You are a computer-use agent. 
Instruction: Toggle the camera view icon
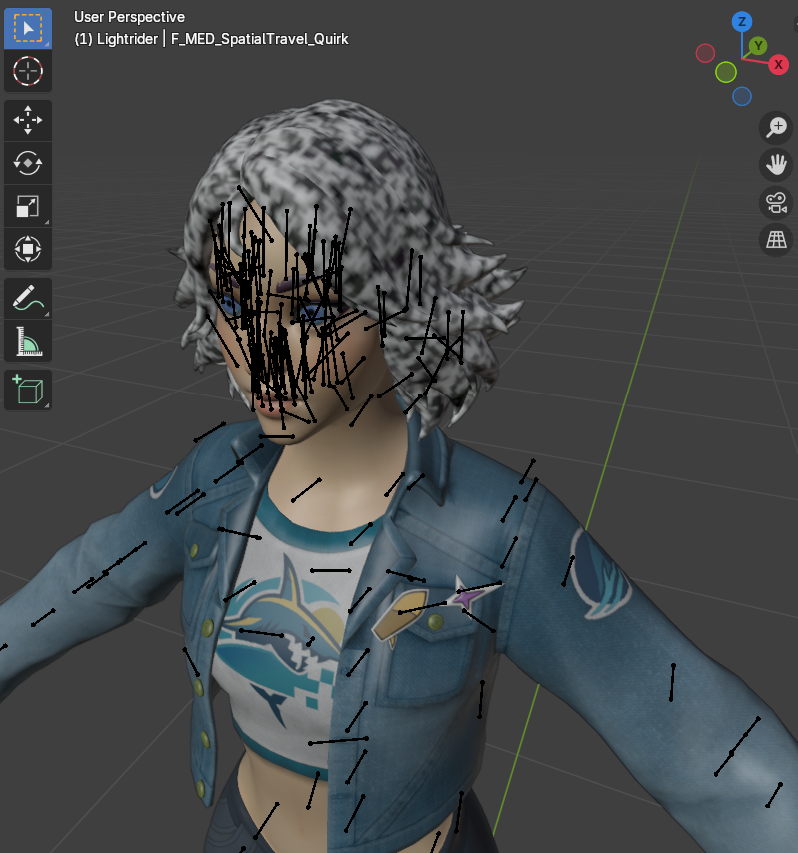tap(776, 202)
